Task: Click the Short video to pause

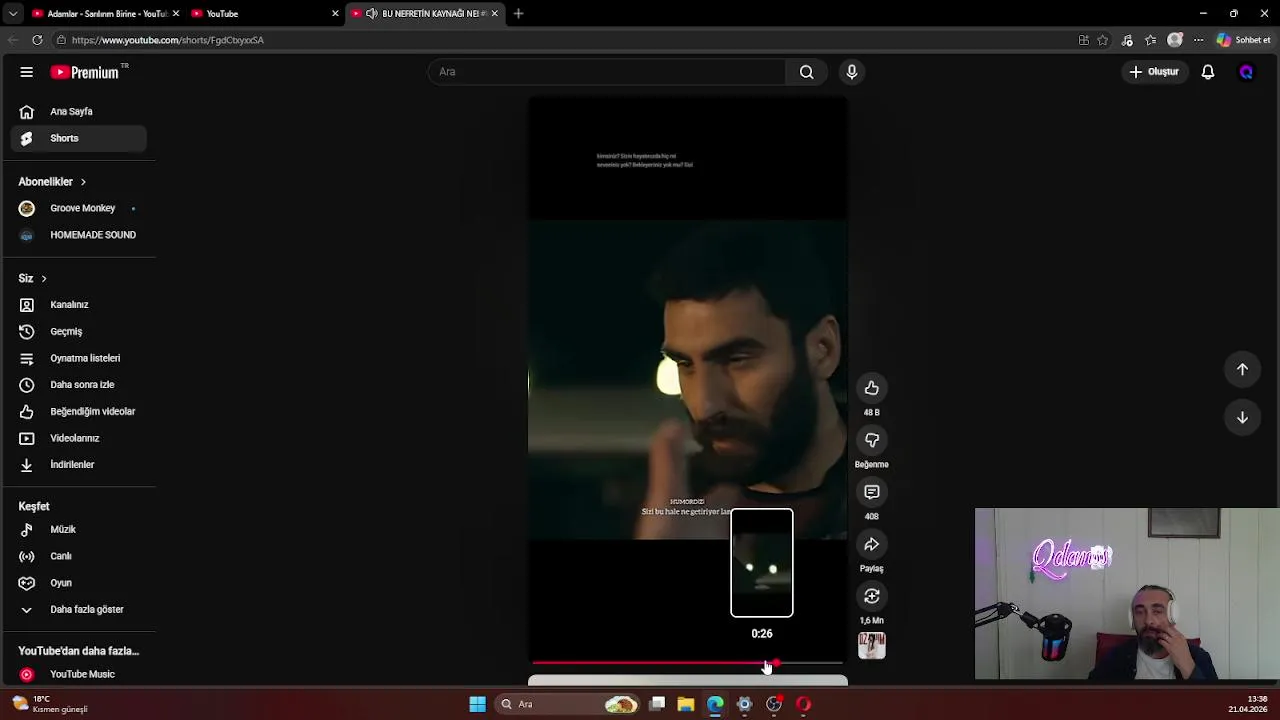Action: [x=688, y=380]
